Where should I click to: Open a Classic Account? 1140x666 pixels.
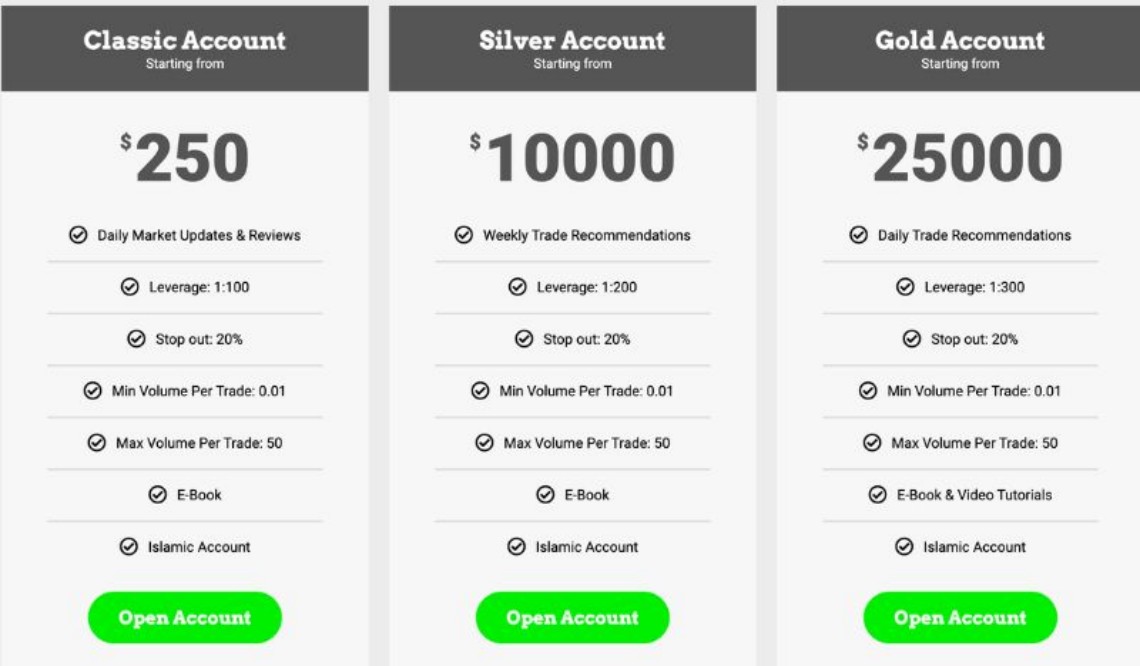pyautogui.click(x=185, y=617)
